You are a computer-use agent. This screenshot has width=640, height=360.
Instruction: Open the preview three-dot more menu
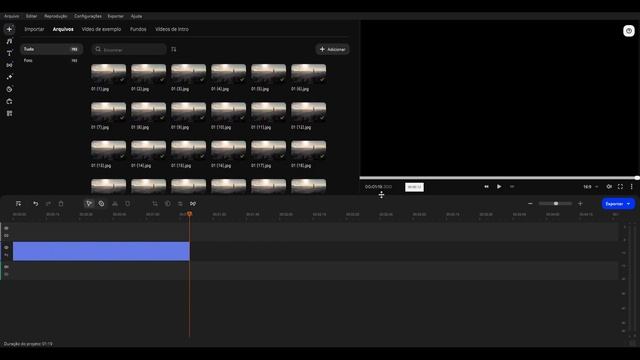(631, 187)
